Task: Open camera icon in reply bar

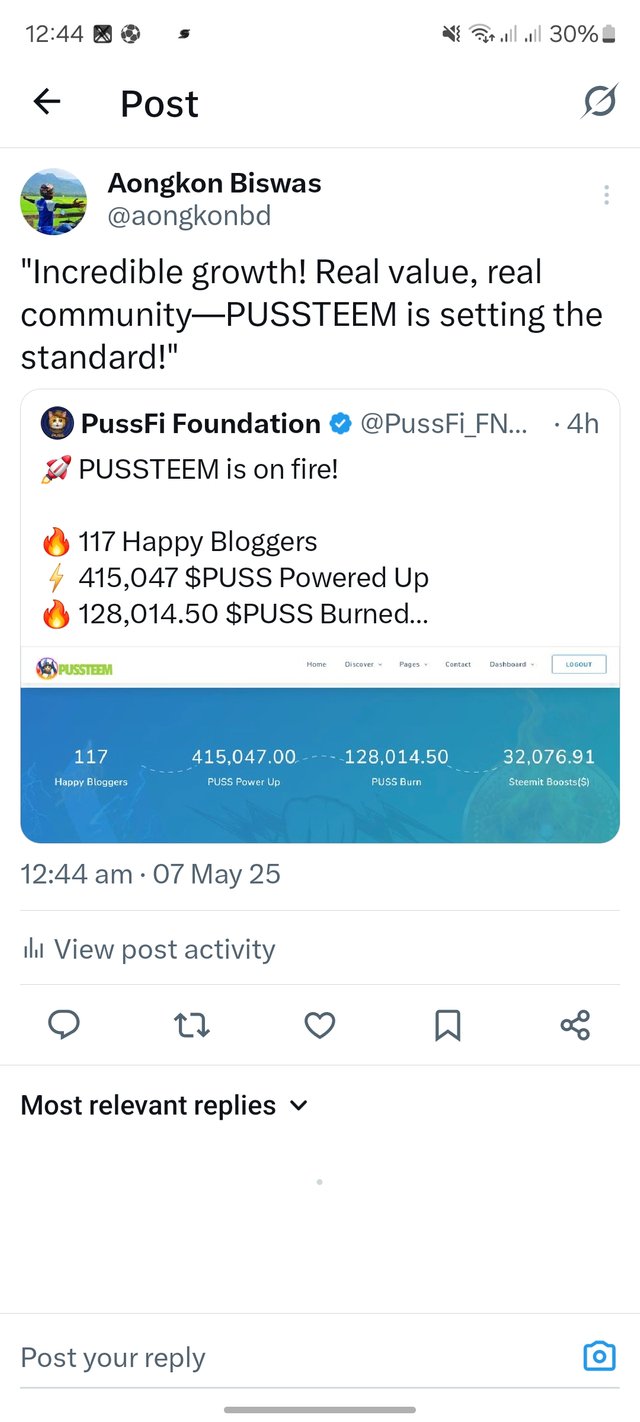Action: coord(599,1356)
